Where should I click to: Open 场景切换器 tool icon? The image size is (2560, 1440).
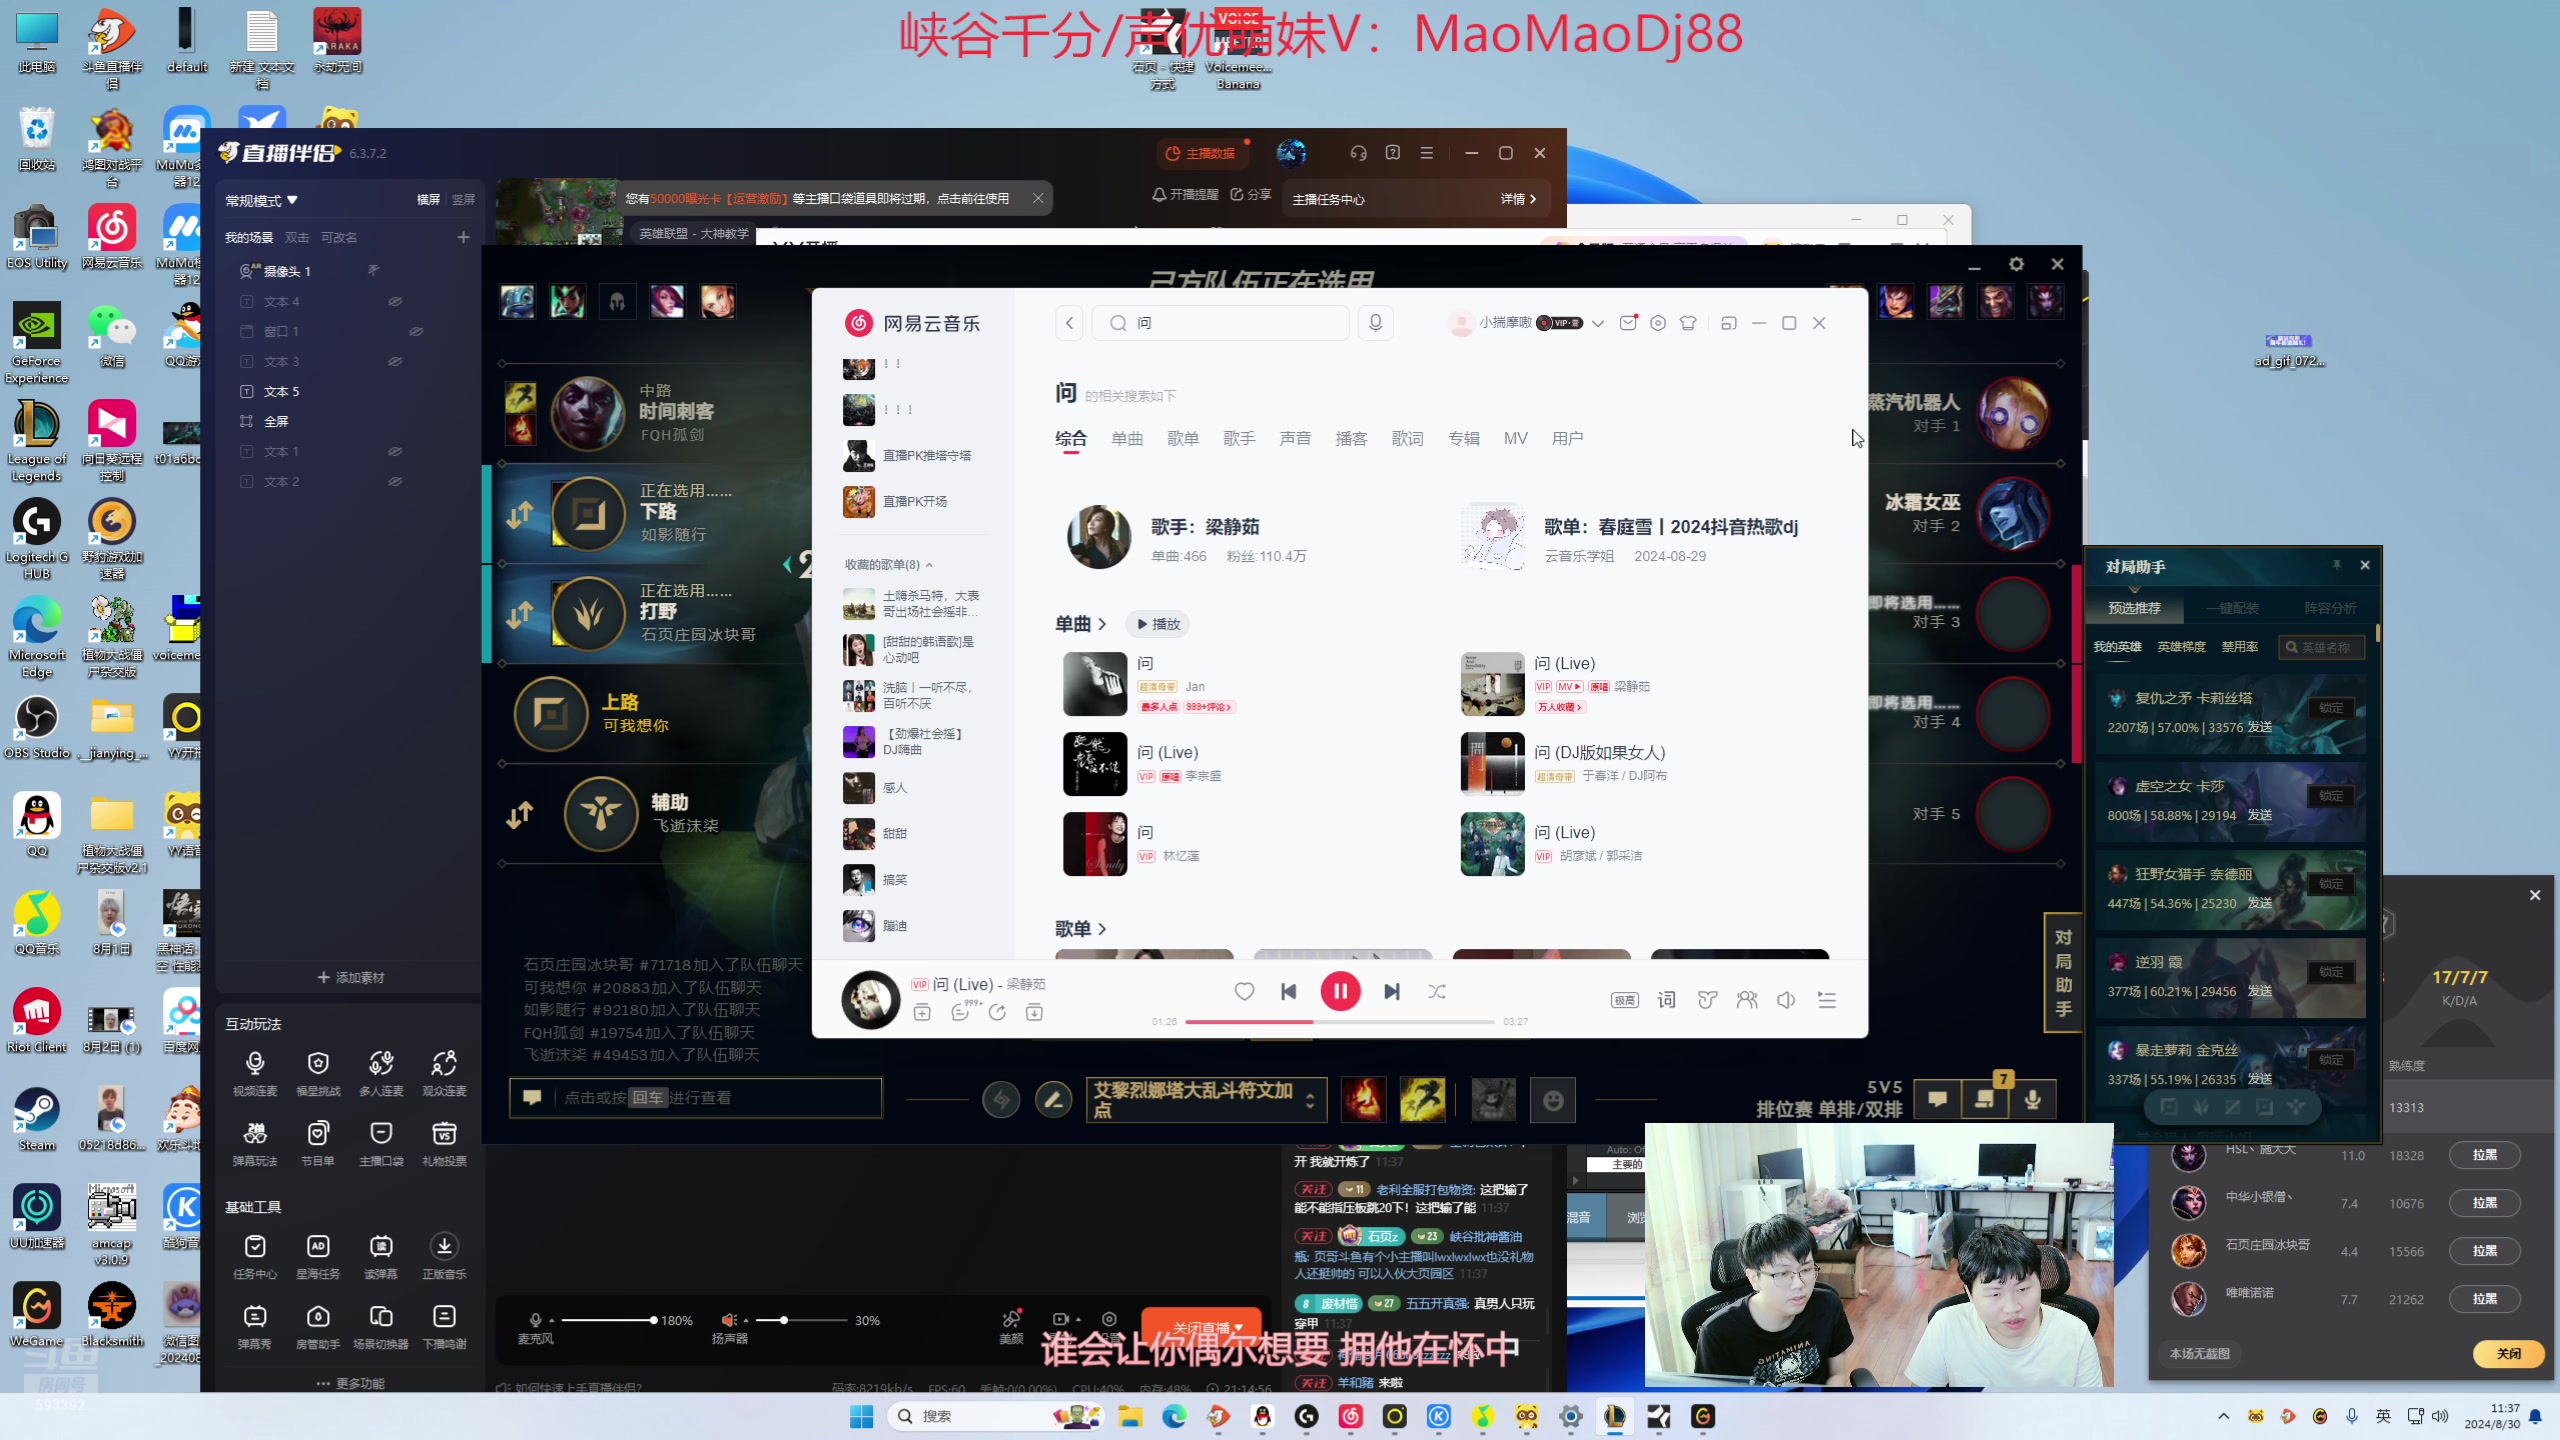tap(381, 1326)
